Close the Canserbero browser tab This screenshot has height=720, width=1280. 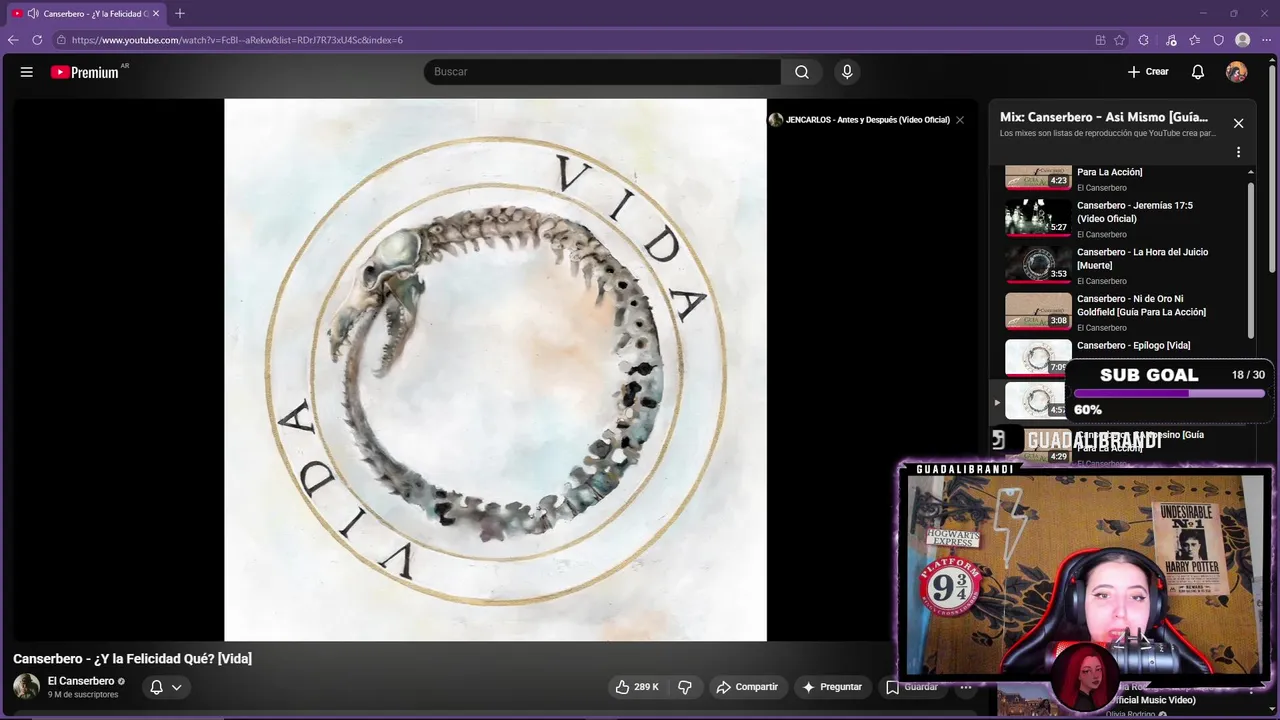156,14
